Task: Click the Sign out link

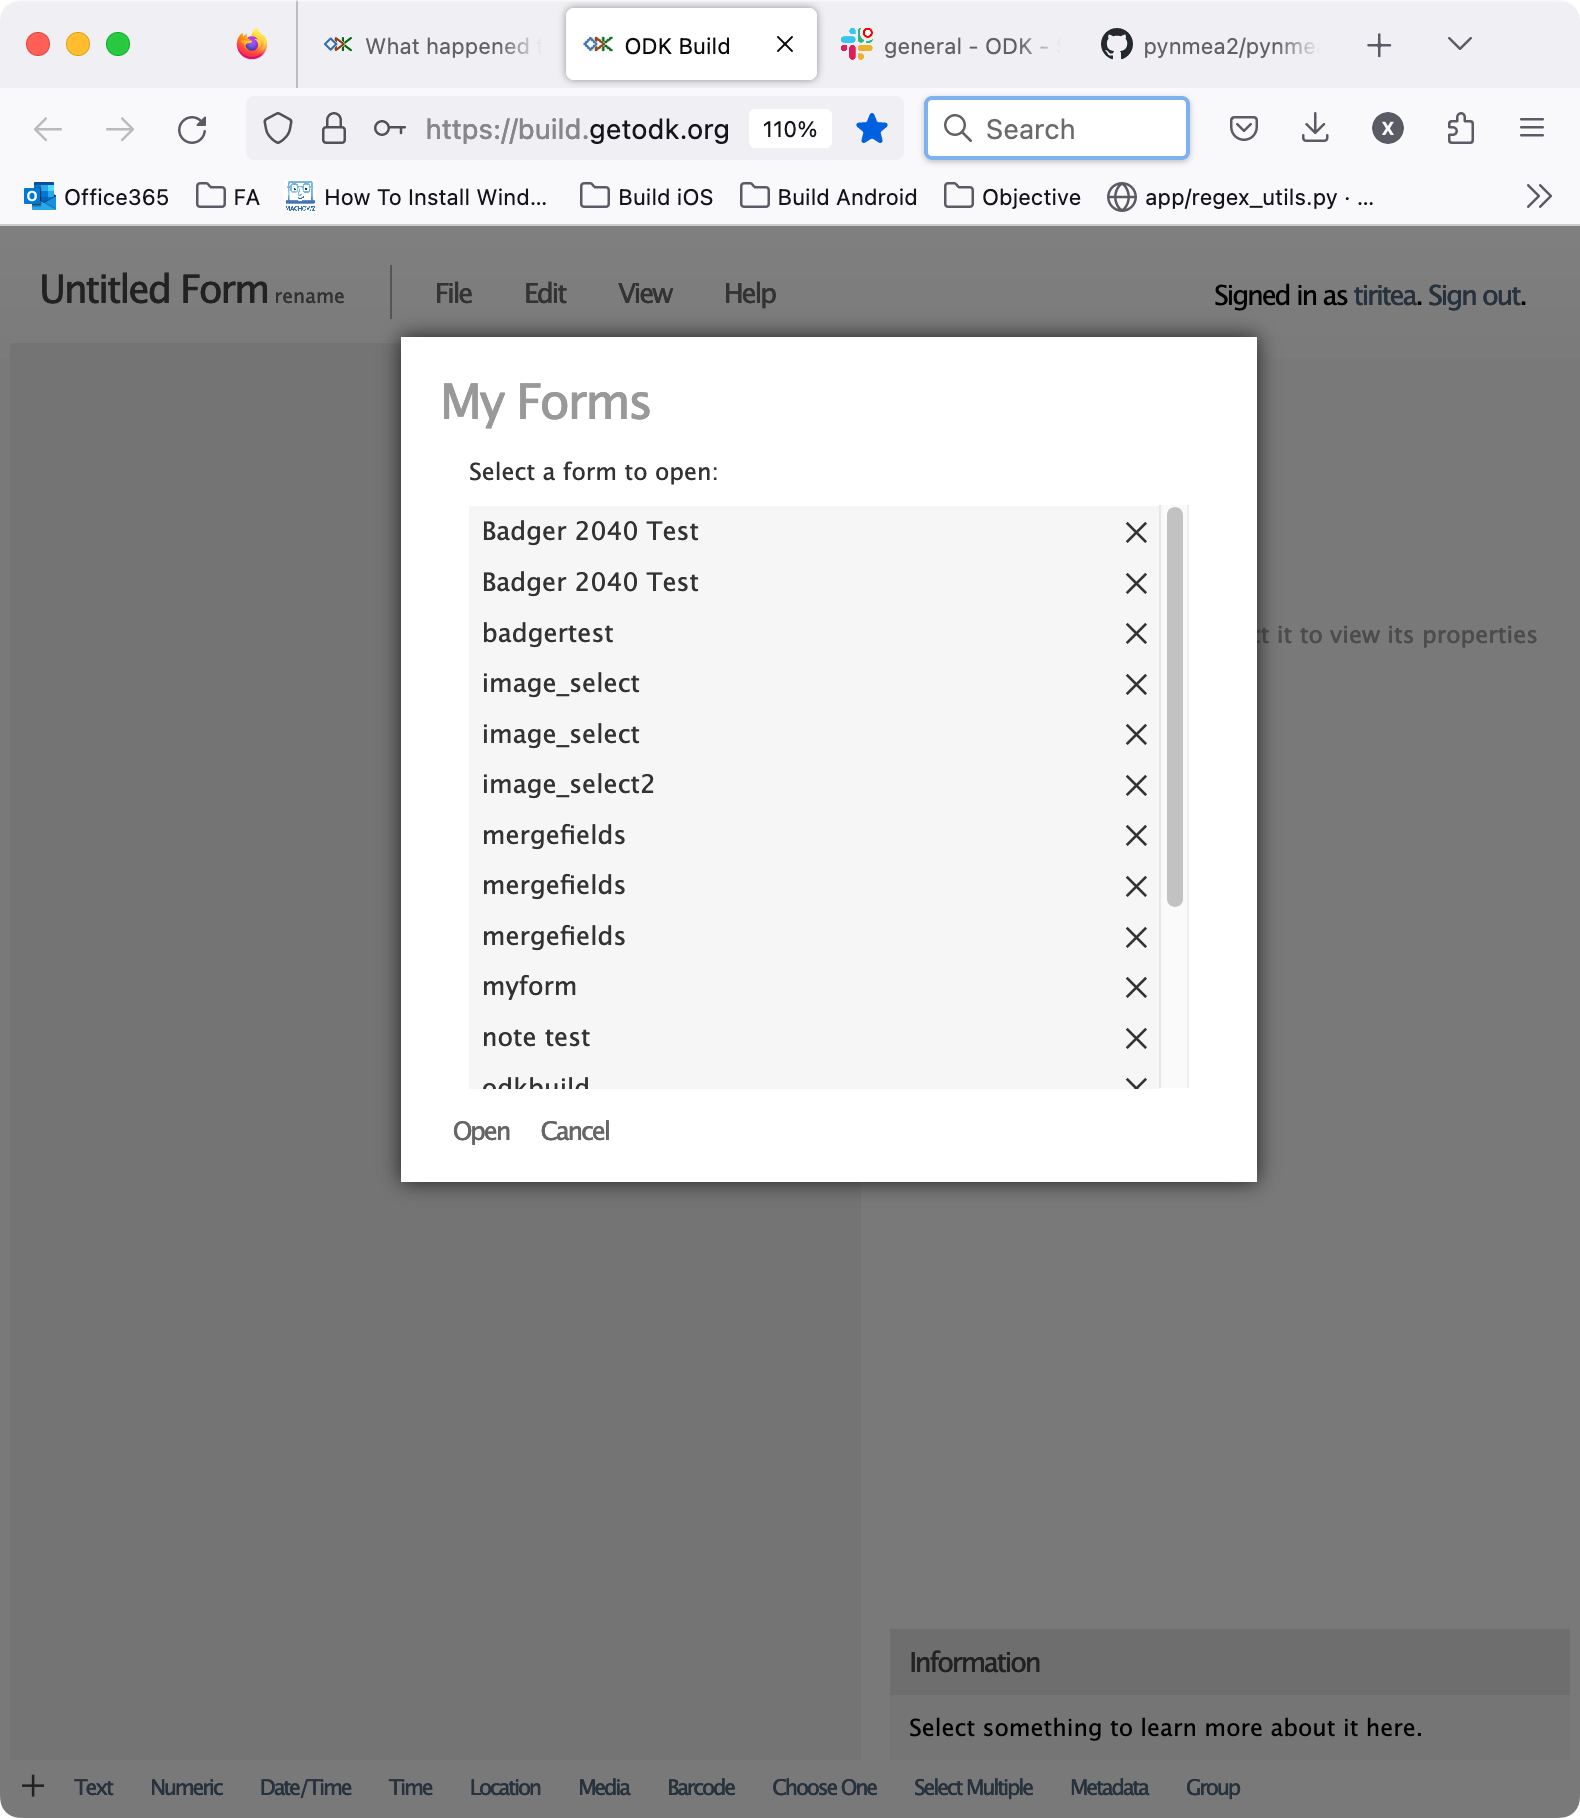Action: click(1474, 296)
